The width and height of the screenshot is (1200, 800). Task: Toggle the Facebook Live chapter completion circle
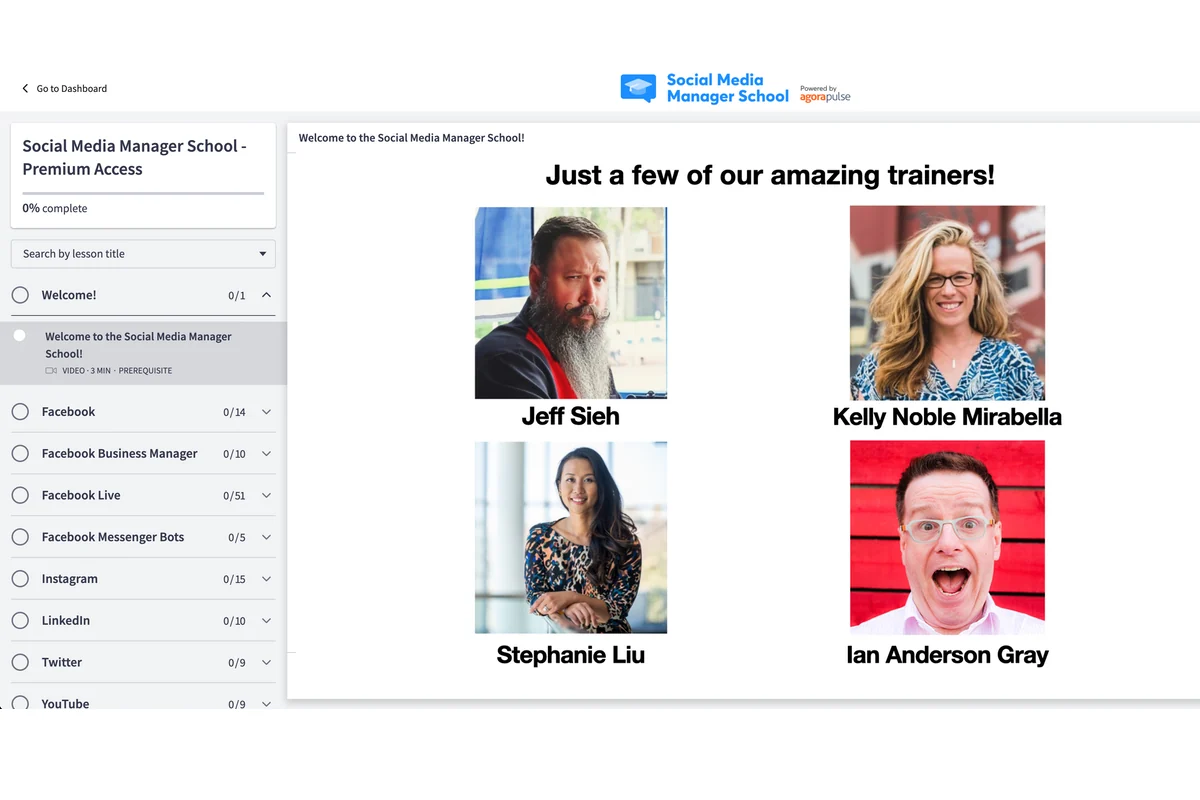click(x=20, y=495)
